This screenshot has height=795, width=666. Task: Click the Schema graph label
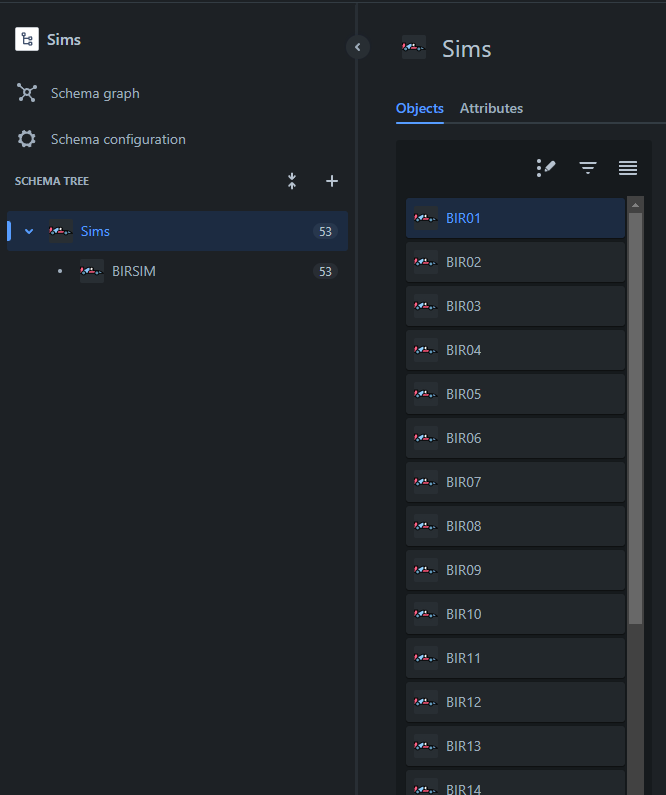[95, 93]
